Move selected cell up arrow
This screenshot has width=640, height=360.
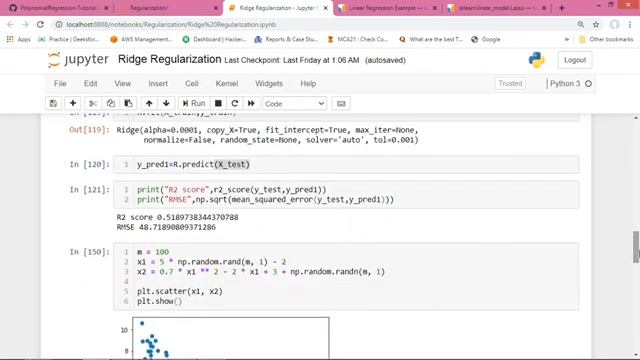pyautogui.click(x=149, y=104)
